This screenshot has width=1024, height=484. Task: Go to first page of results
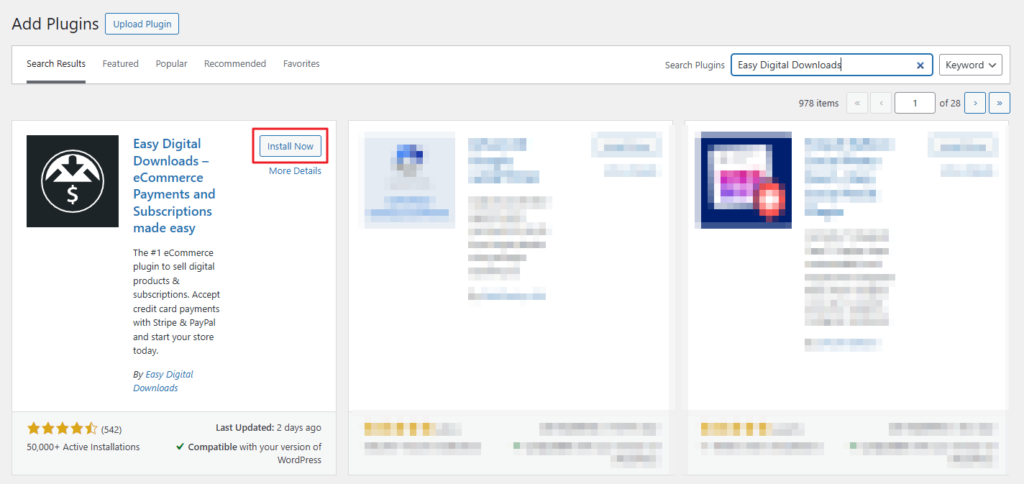(857, 103)
